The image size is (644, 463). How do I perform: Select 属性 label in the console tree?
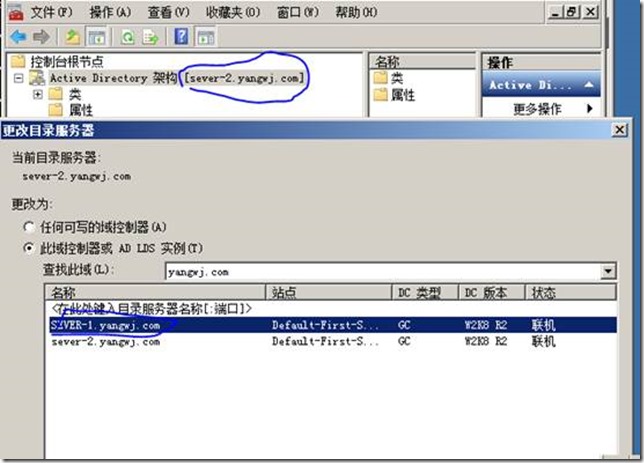(x=80, y=110)
